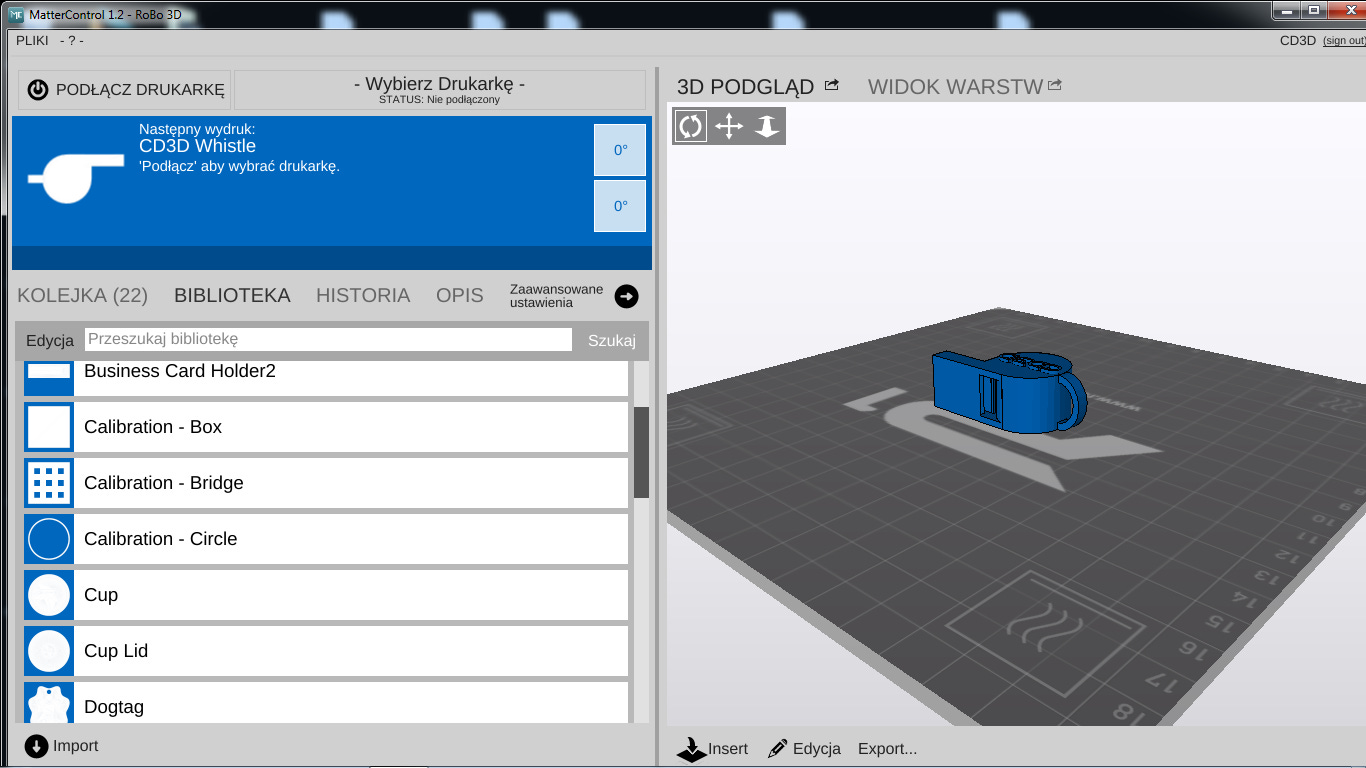
Task: Select the Zoom view tool
Action: (x=767, y=126)
